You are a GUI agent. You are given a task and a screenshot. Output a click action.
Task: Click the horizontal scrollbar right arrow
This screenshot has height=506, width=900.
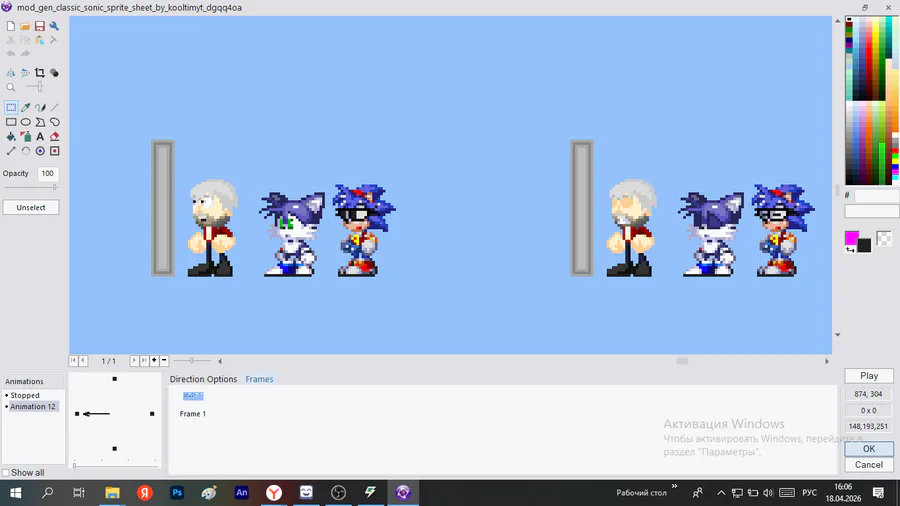click(827, 361)
